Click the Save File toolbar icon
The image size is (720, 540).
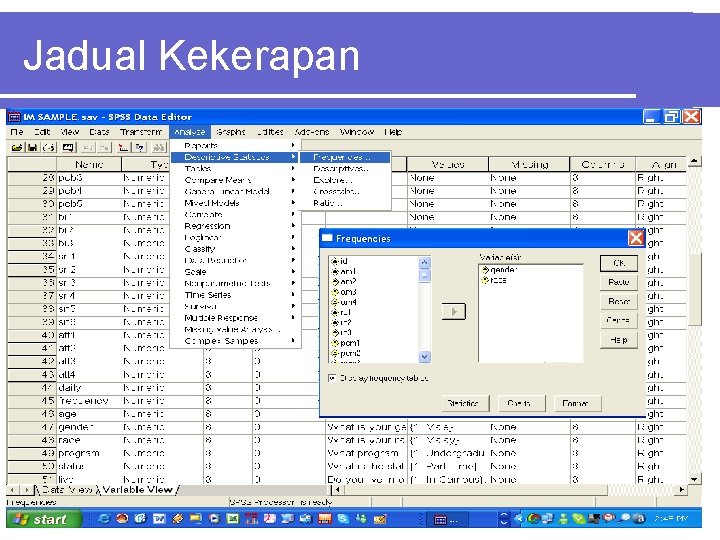33,147
